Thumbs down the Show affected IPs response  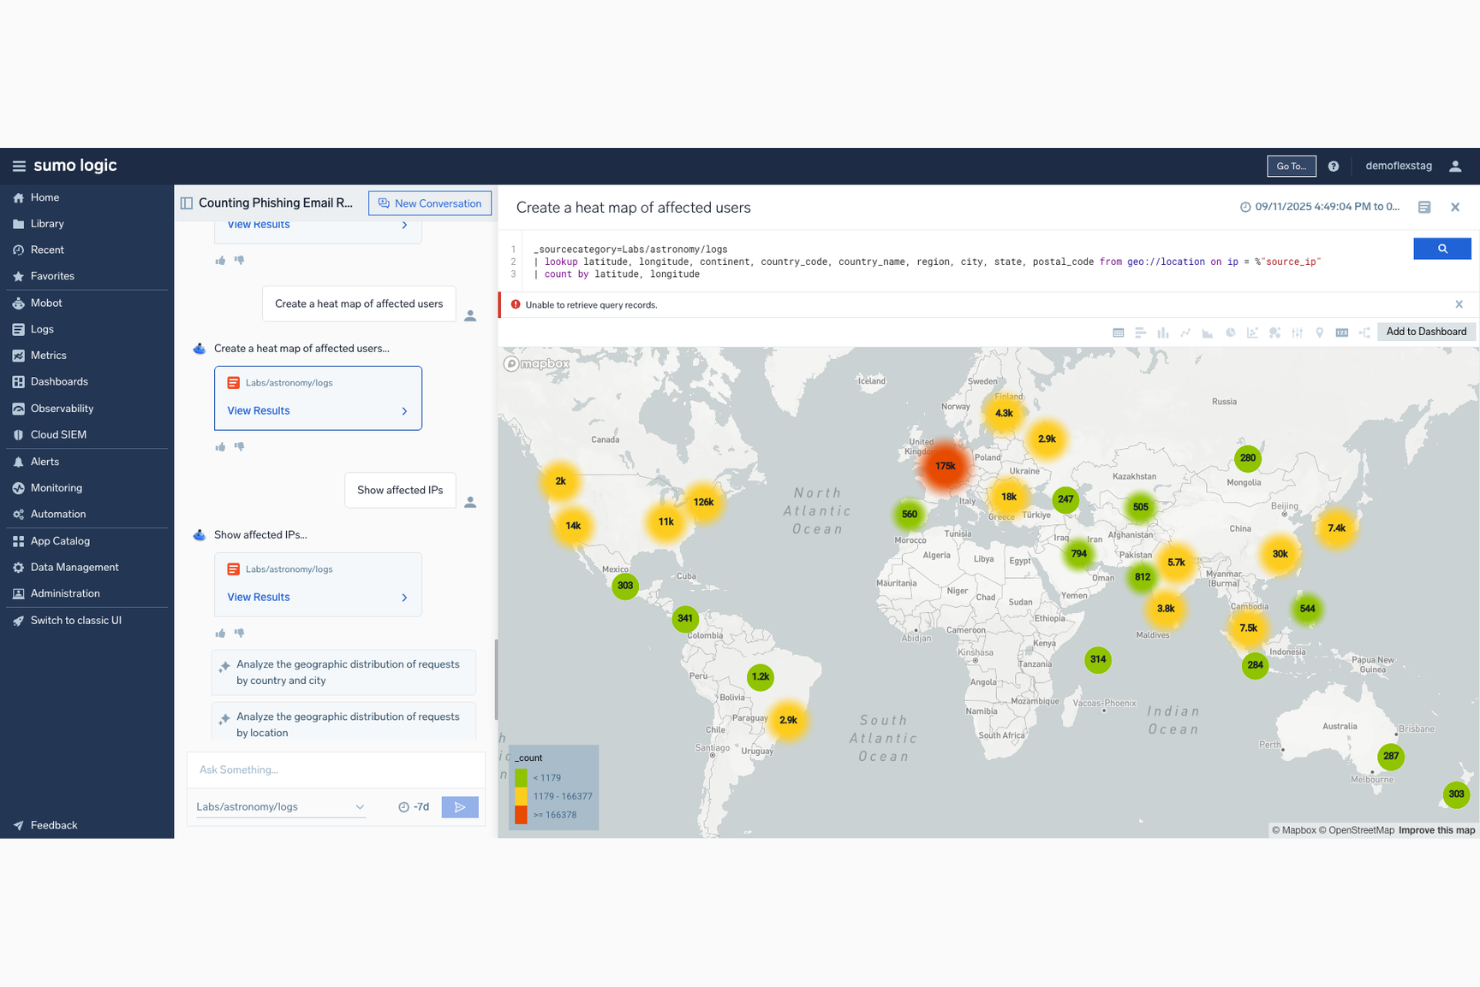click(240, 633)
